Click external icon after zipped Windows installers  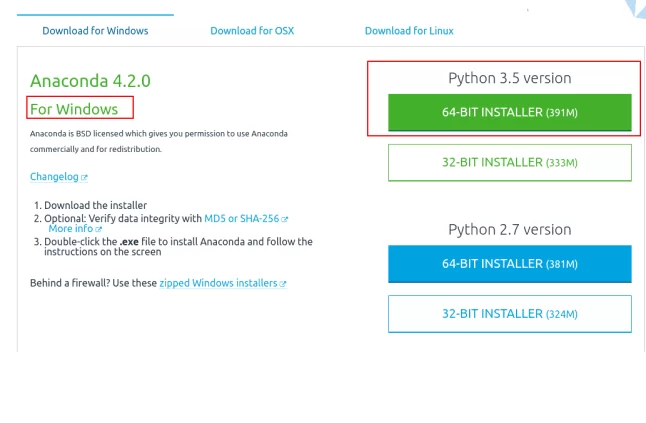point(283,284)
